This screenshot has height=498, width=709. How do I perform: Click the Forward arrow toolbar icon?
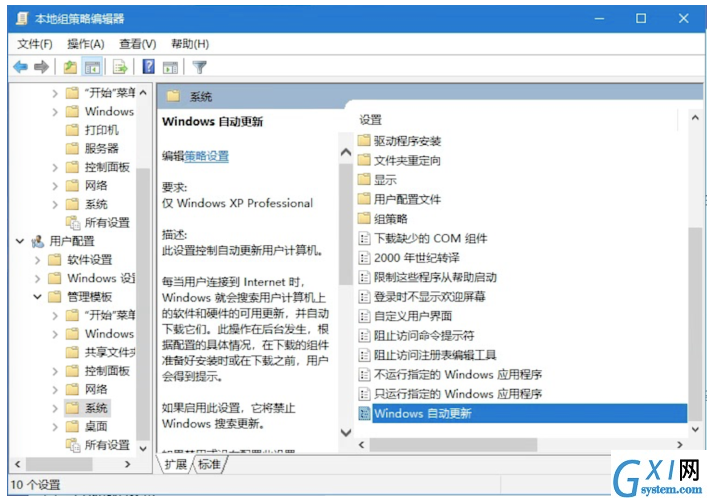[41, 67]
